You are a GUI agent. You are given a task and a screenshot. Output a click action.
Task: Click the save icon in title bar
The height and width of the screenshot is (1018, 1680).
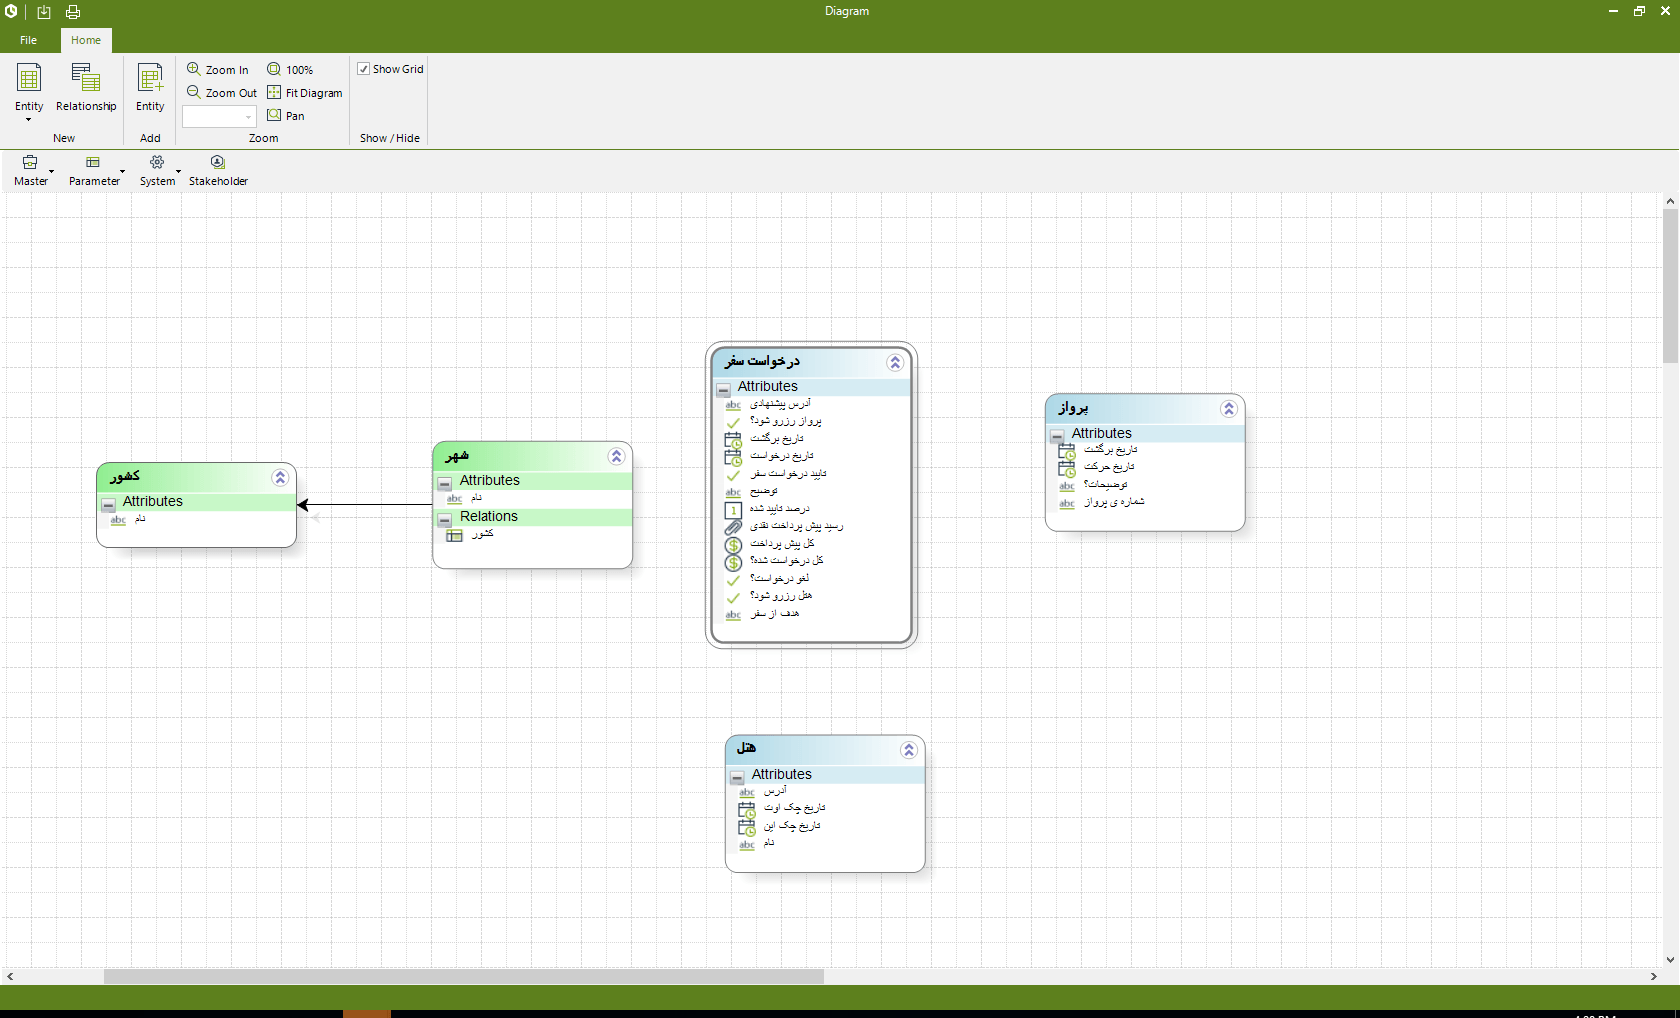(x=44, y=12)
